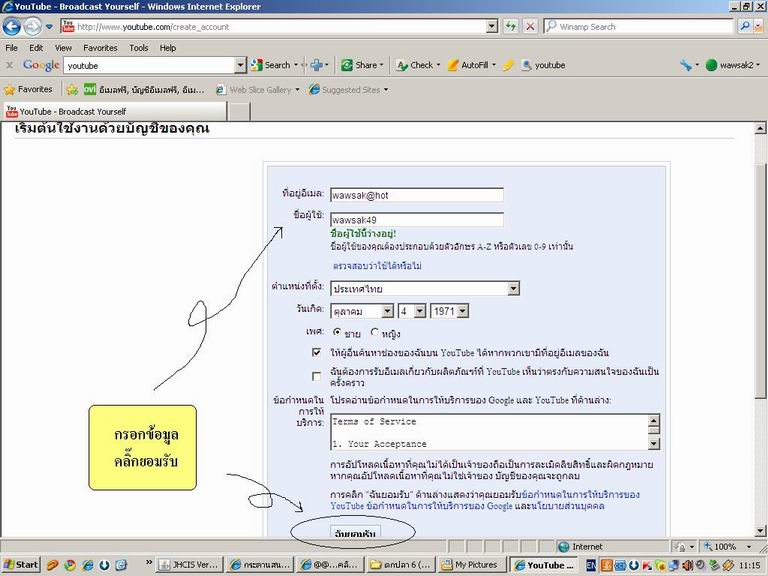Click the green wawsak2 account icon

click(711, 65)
